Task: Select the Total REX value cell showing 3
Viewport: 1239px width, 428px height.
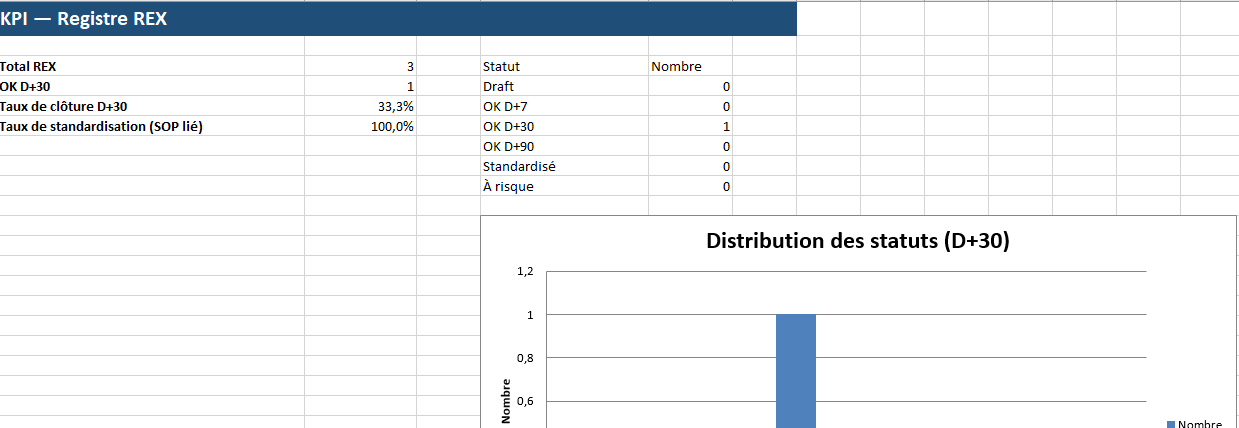Action: (x=360, y=67)
